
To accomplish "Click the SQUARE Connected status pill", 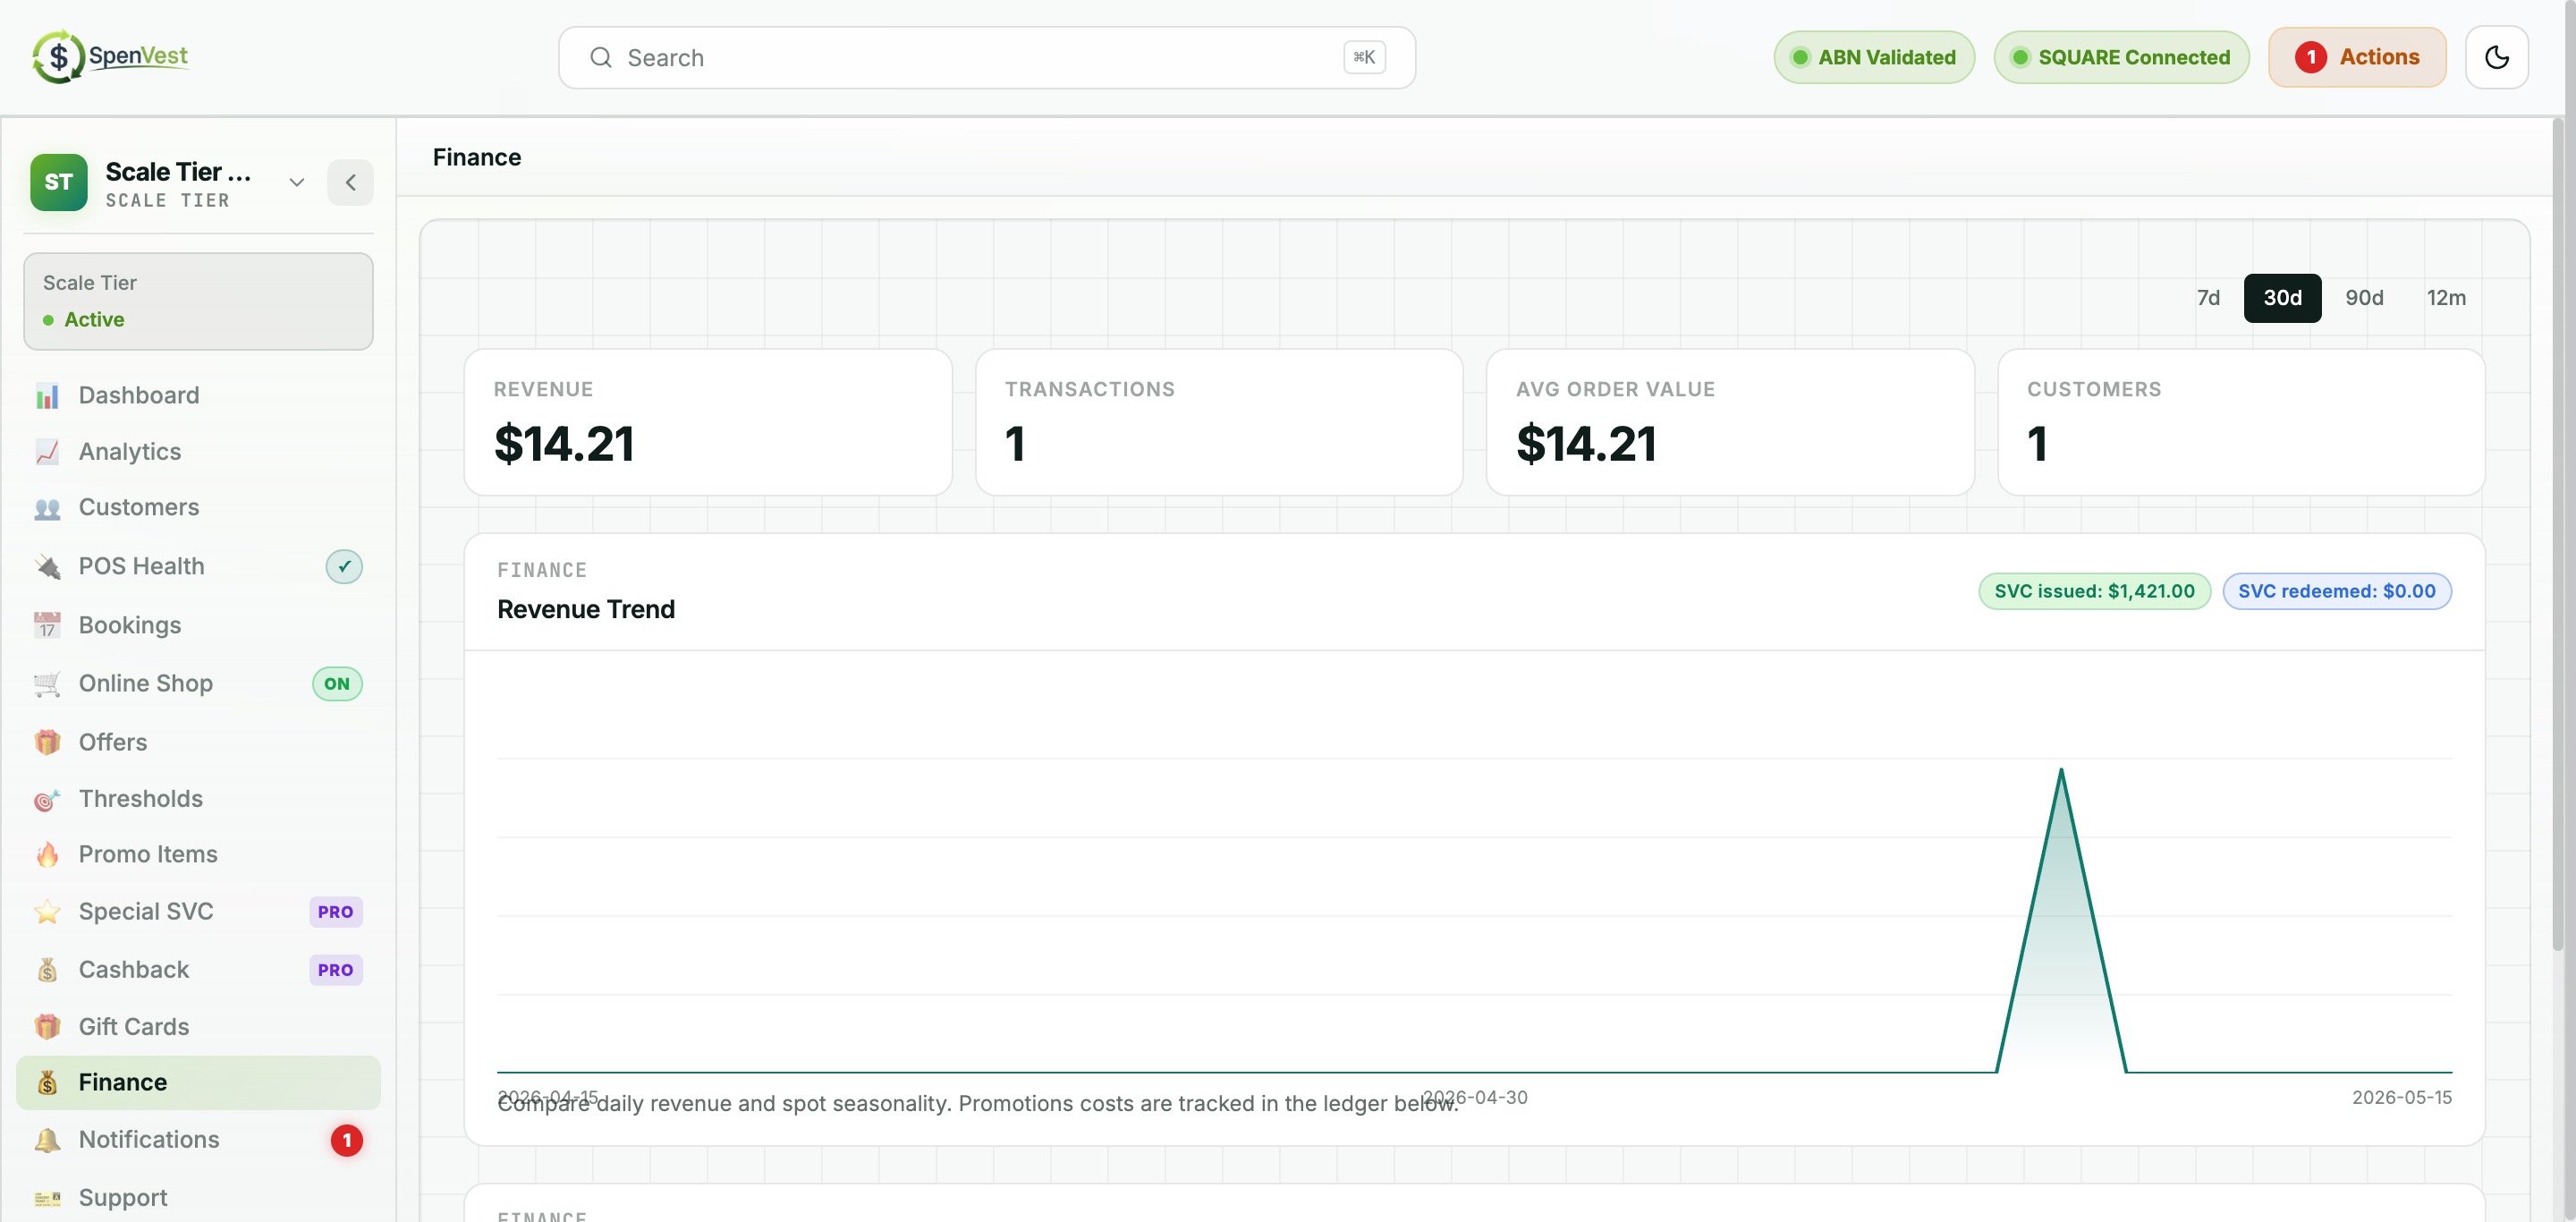I will click(2121, 57).
